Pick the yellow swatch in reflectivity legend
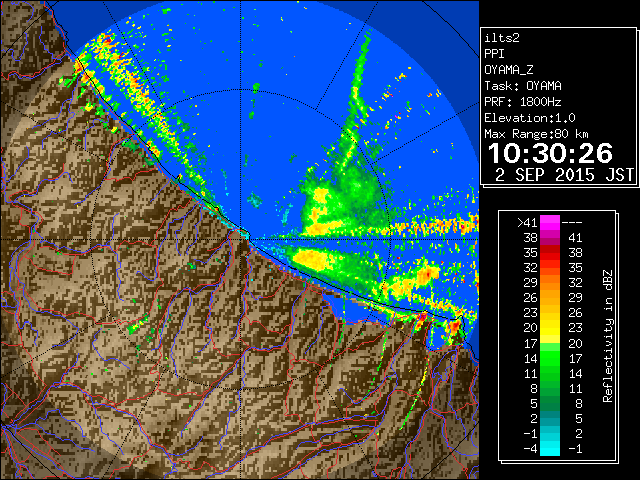Image resolution: width=640 pixels, height=480 pixels. pos(550,327)
